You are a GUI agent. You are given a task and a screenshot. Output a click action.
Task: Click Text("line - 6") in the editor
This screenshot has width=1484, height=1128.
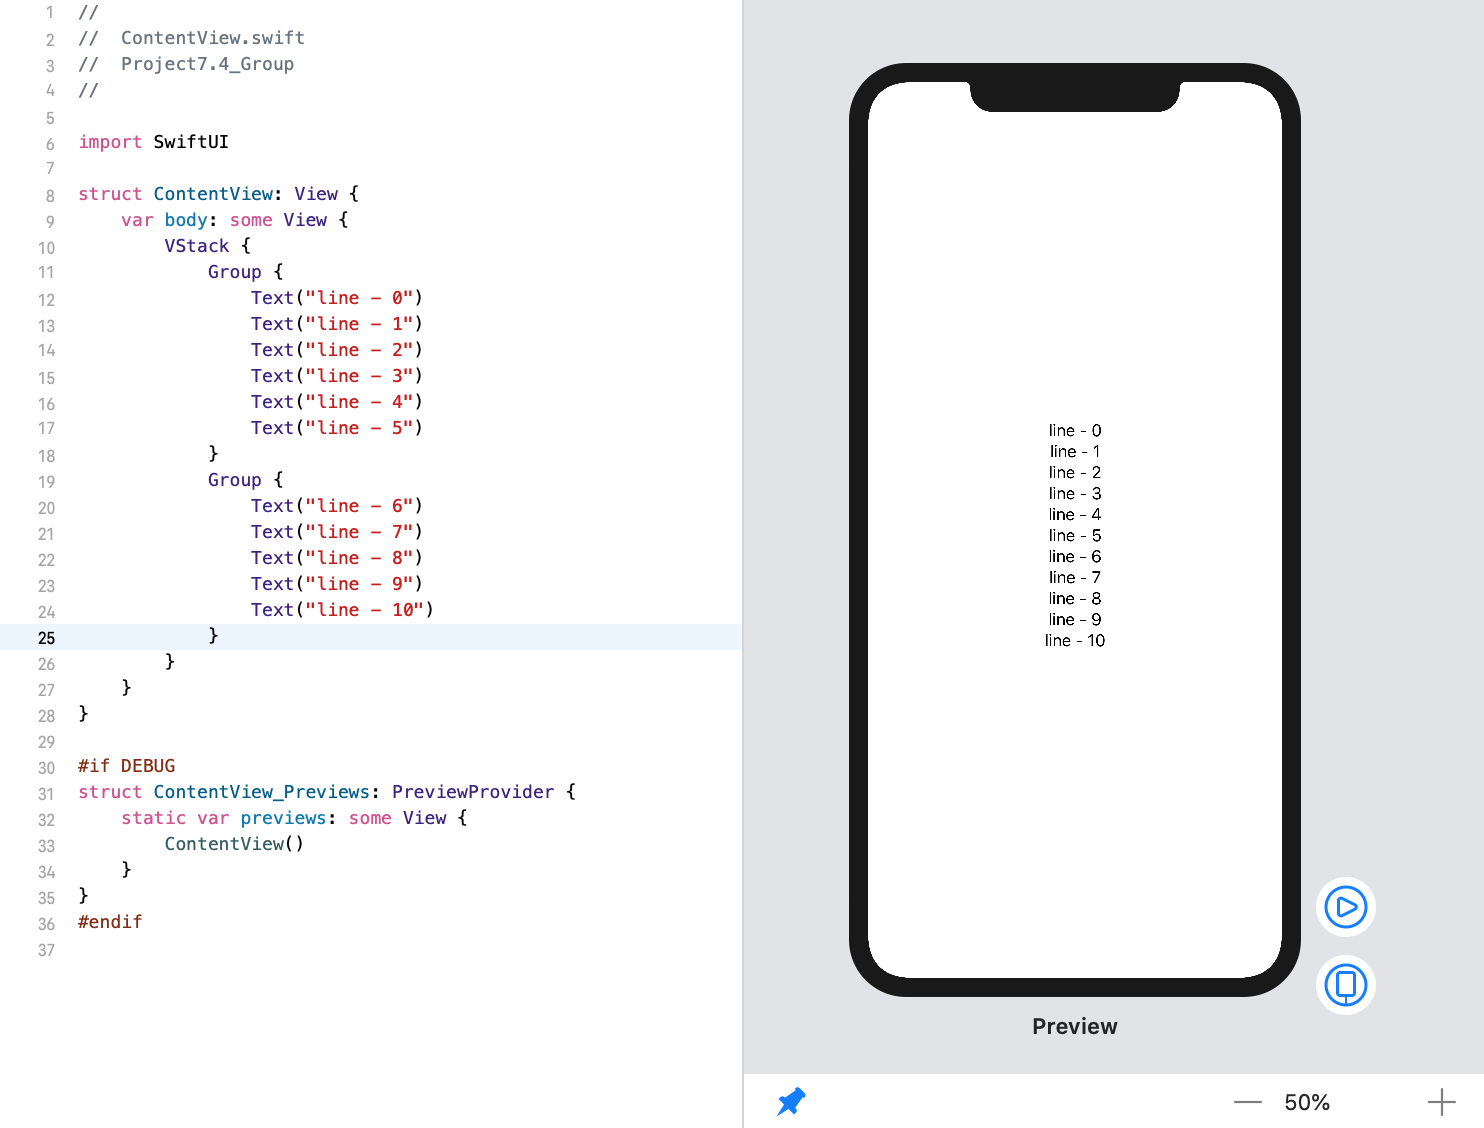coord(337,506)
